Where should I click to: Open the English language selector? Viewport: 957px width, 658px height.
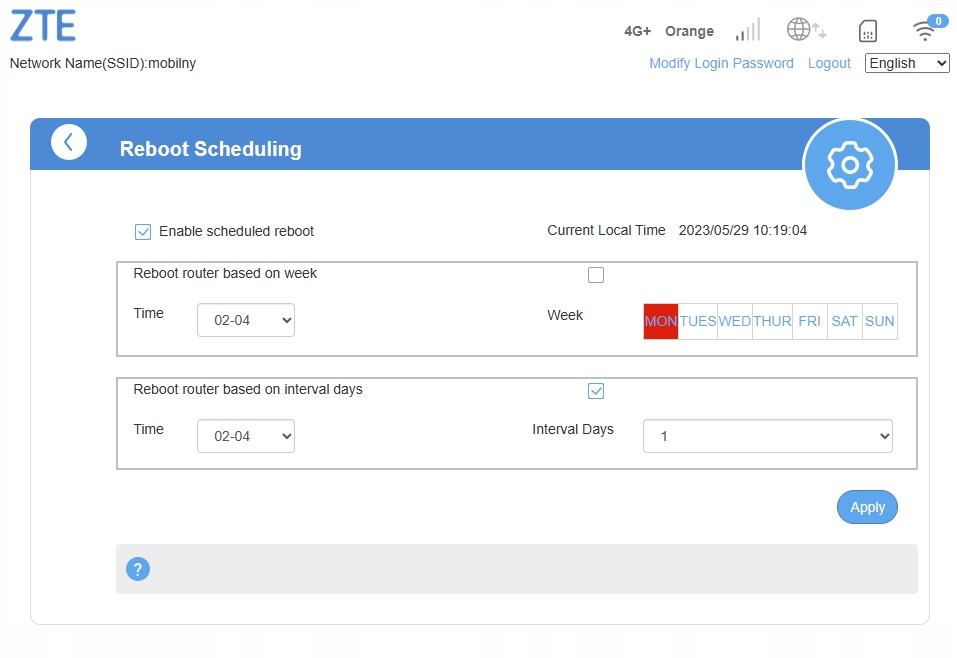[x=907, y=63]
